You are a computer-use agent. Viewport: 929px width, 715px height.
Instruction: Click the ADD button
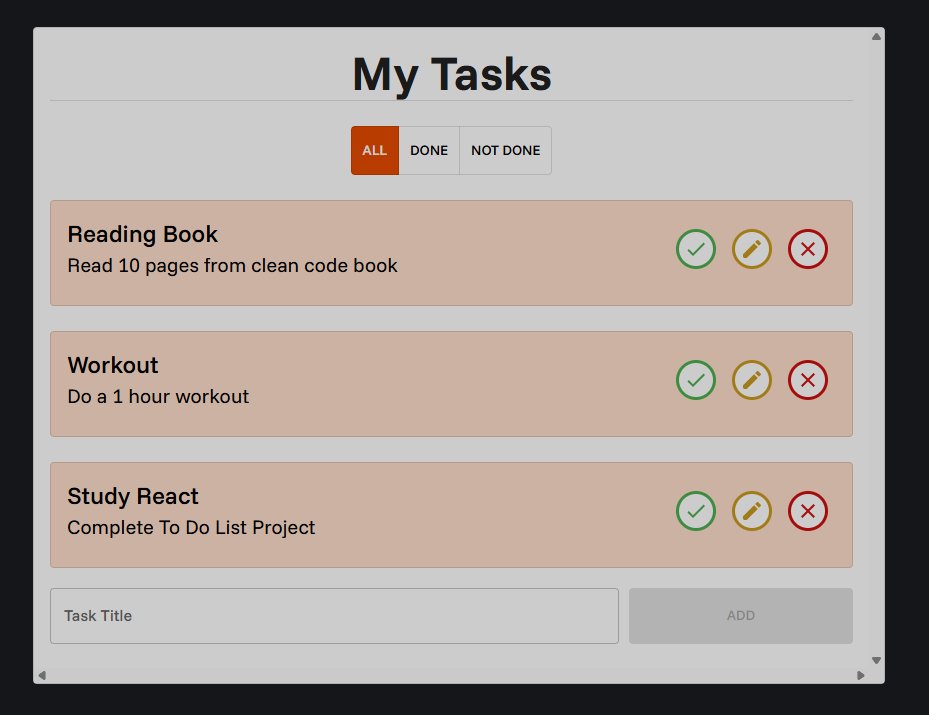[741, 615]
